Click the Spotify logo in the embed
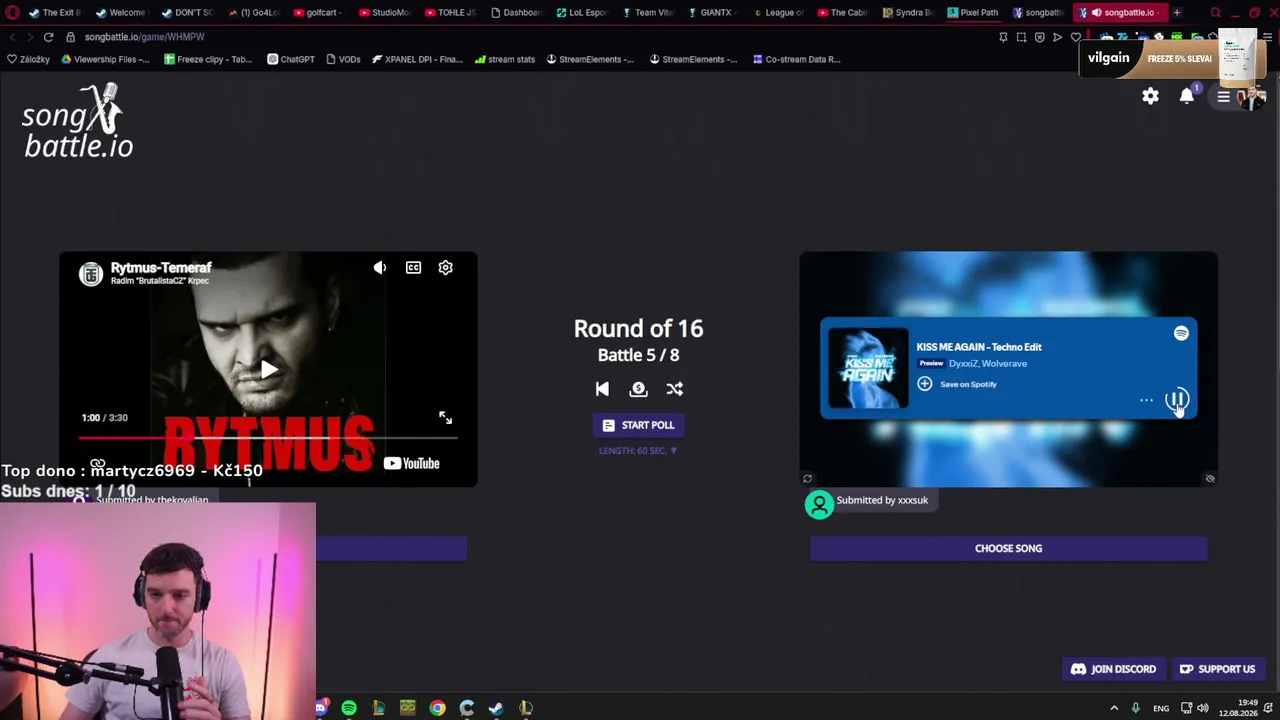The height and width of the screenshot is (720, 1280). (1181, 333)
